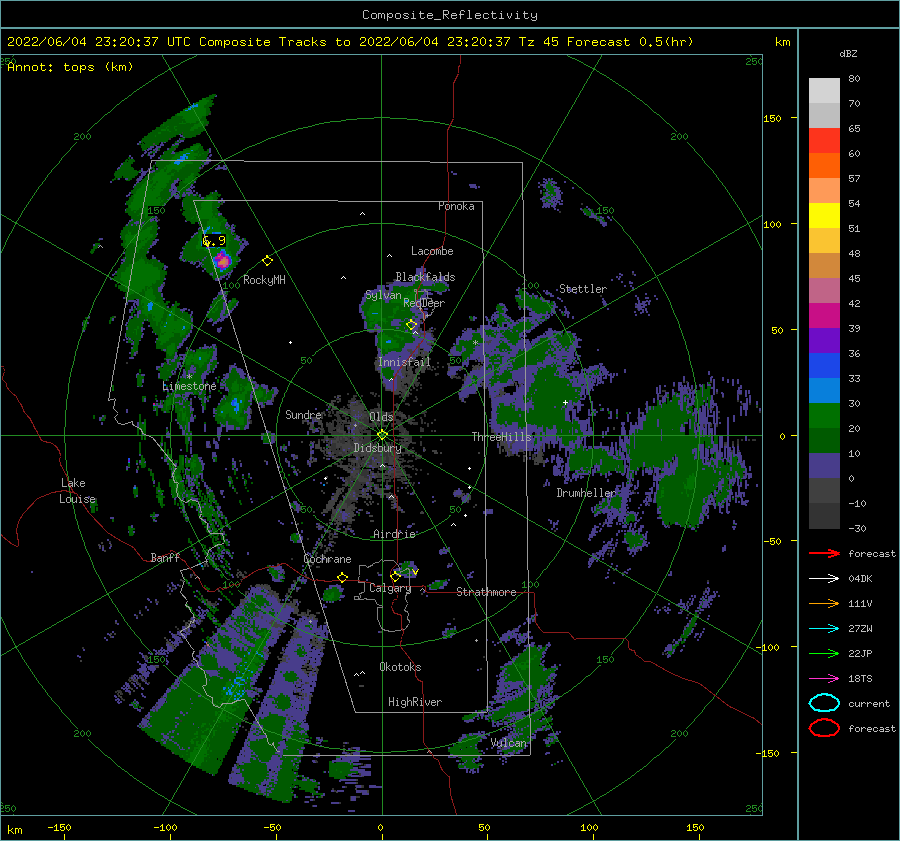
Task: Click the magenta 18TS arrow legend icon
Action: pyautogui.click(x=824, y=679)
